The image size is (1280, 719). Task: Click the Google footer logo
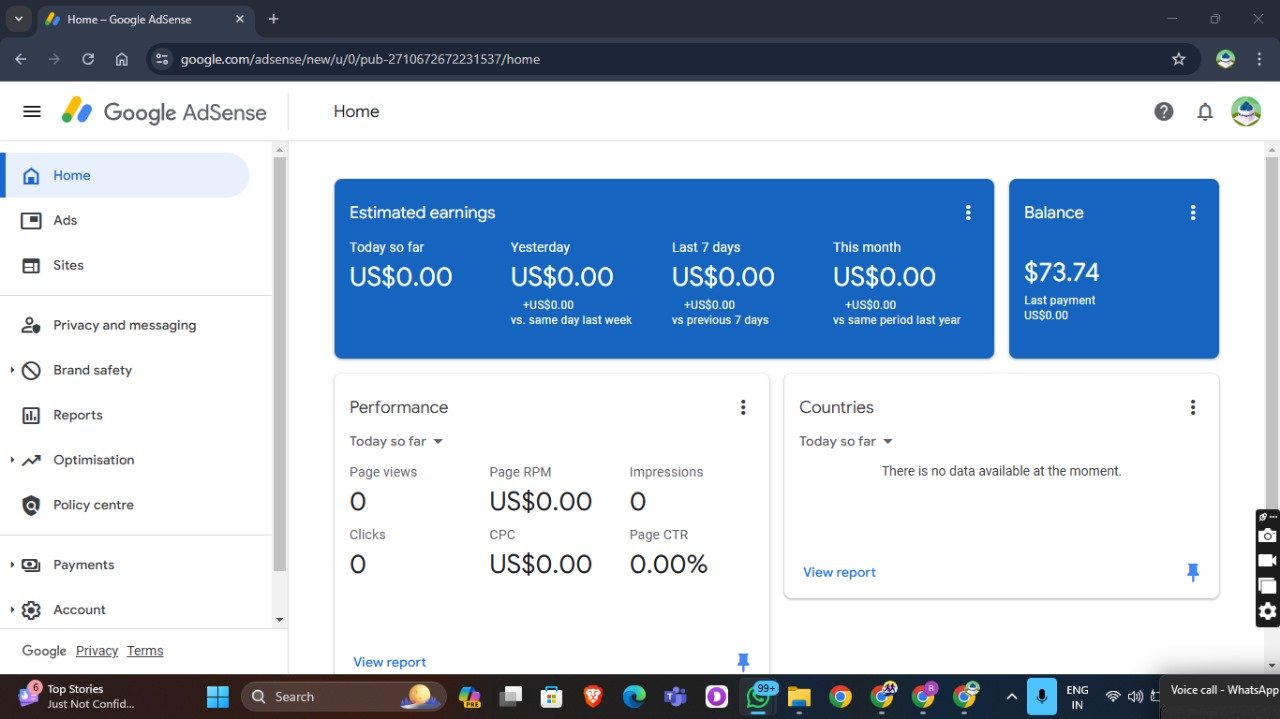click(x=44, y=651)
